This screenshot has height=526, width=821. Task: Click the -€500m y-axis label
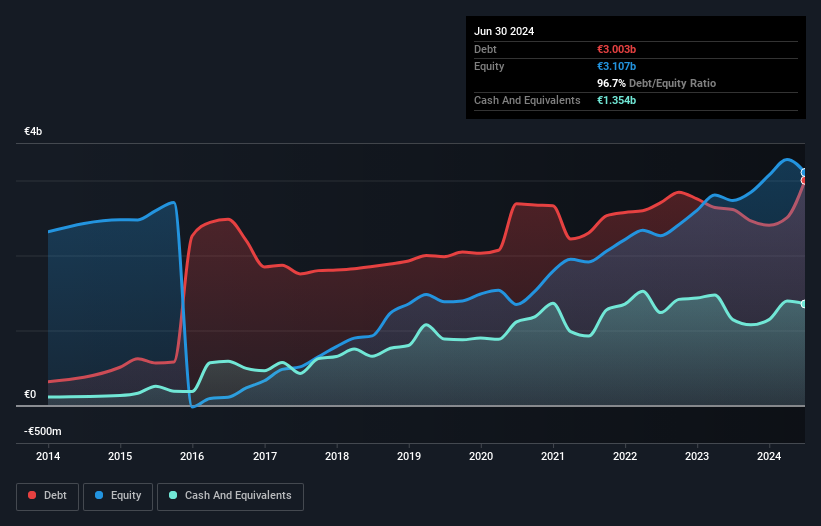click(x=42, y=431)
